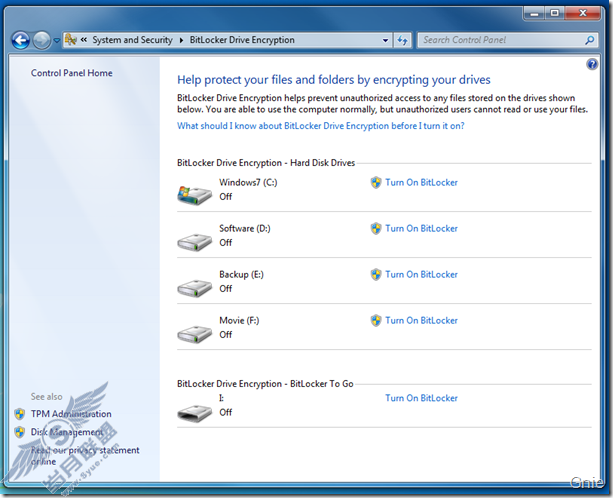Viewport: 613px width, 498px height.
Task: Turn On BitLocker for Backup (E:)
Action: (x=421, y=275)
